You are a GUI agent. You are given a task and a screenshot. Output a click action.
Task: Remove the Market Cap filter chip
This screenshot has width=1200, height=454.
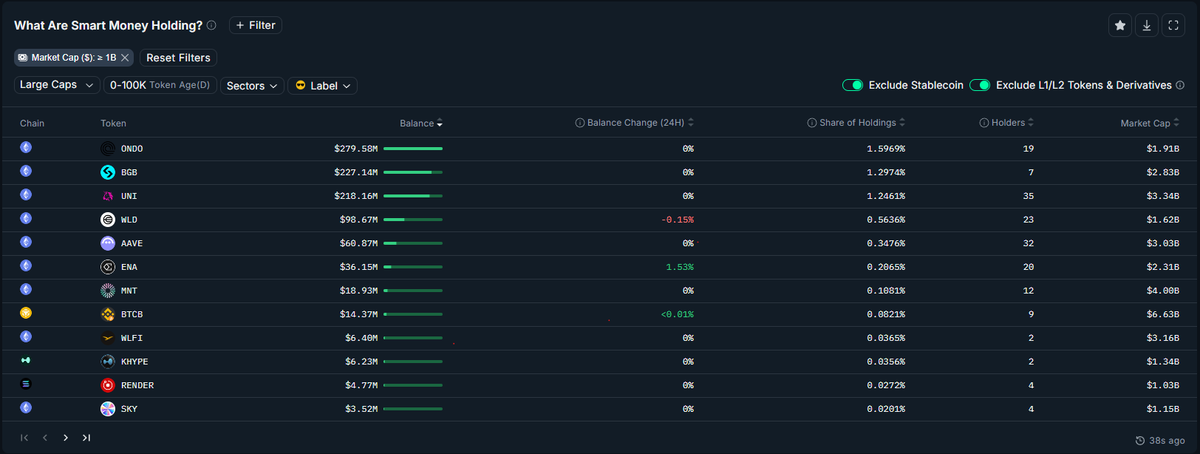coord(125,58)
